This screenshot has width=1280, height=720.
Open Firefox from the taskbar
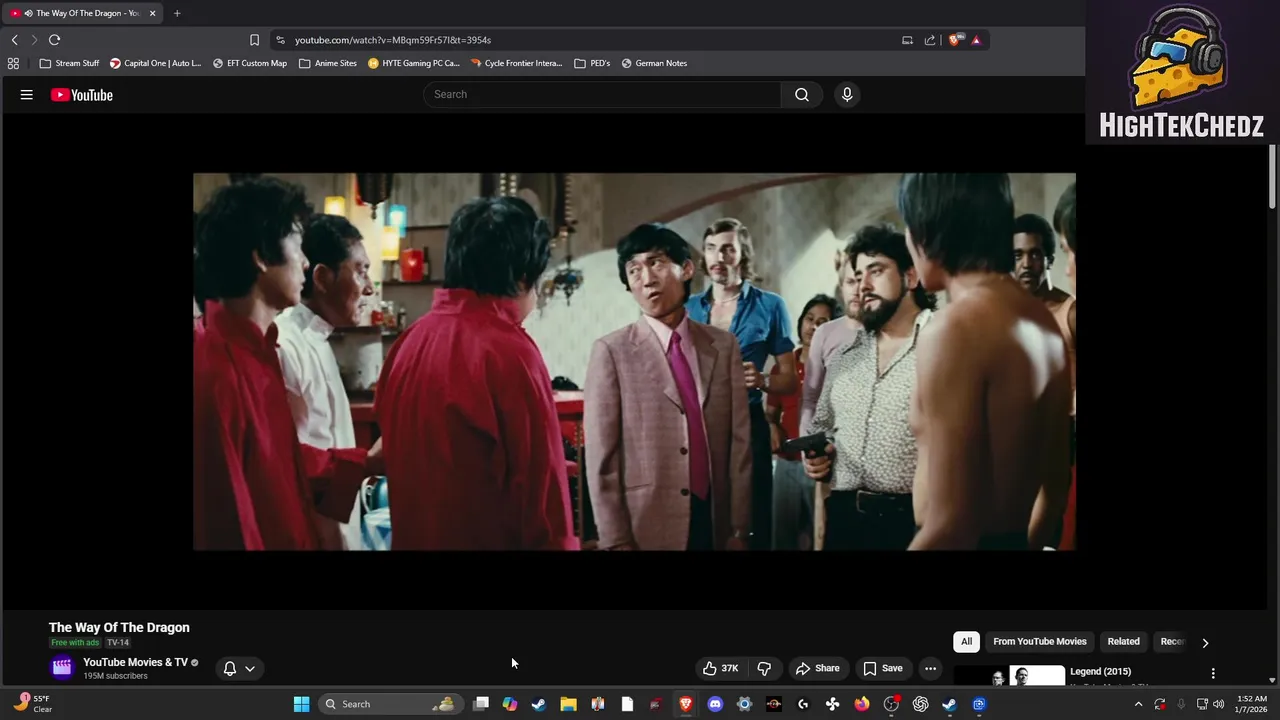pyautogui.click(x=861, y=704)
